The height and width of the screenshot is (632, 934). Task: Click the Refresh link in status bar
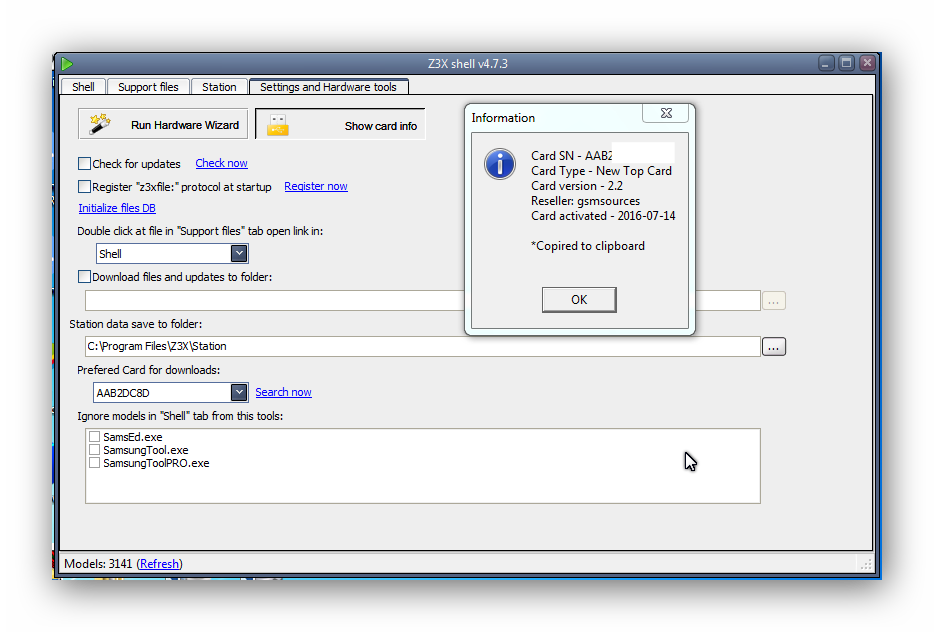pyautogui.click(x=159, y=563)
